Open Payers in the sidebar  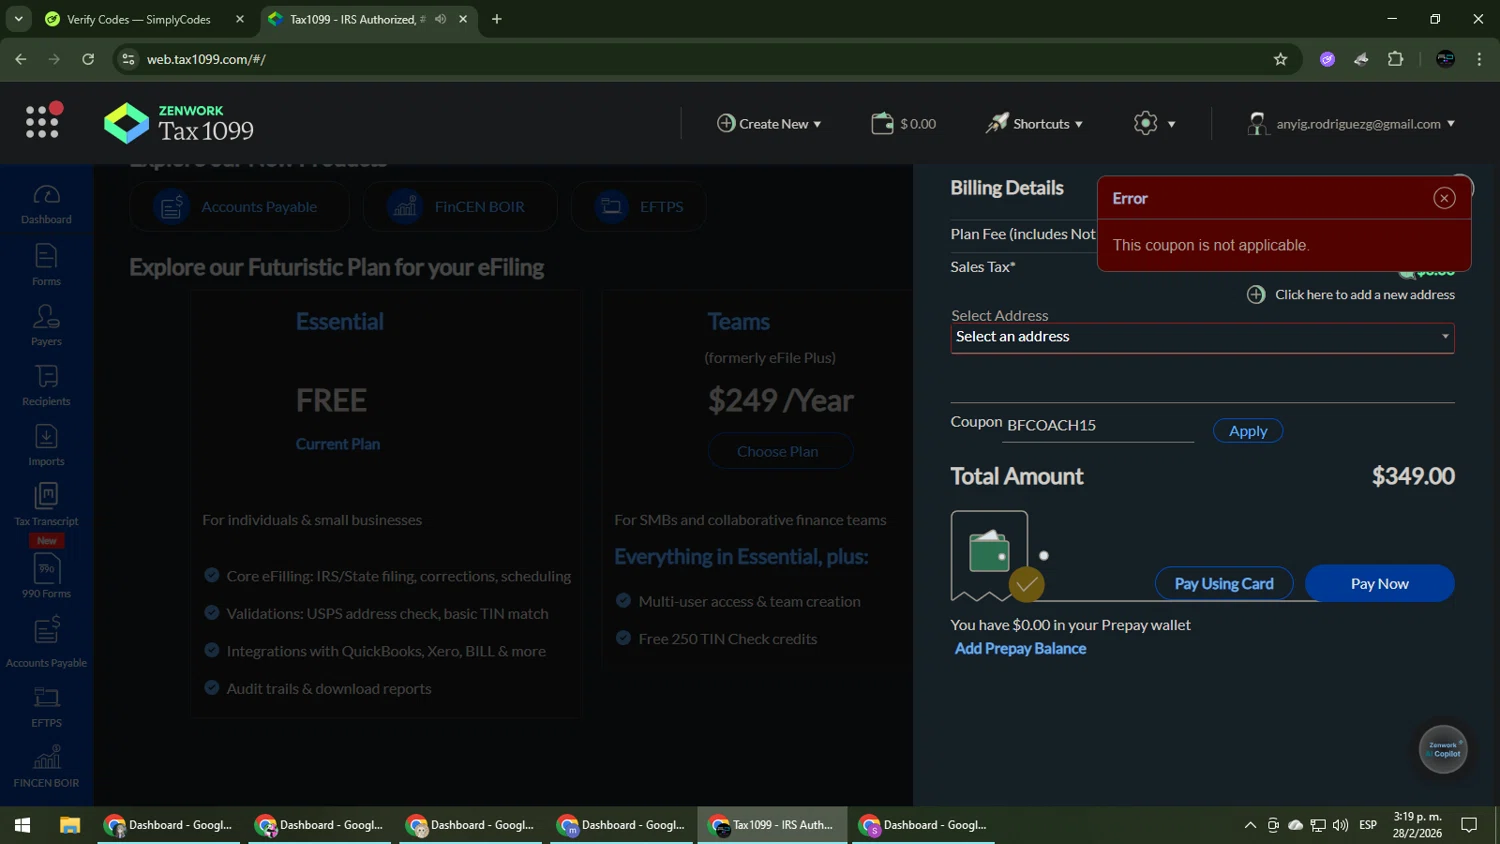point(46,326)
